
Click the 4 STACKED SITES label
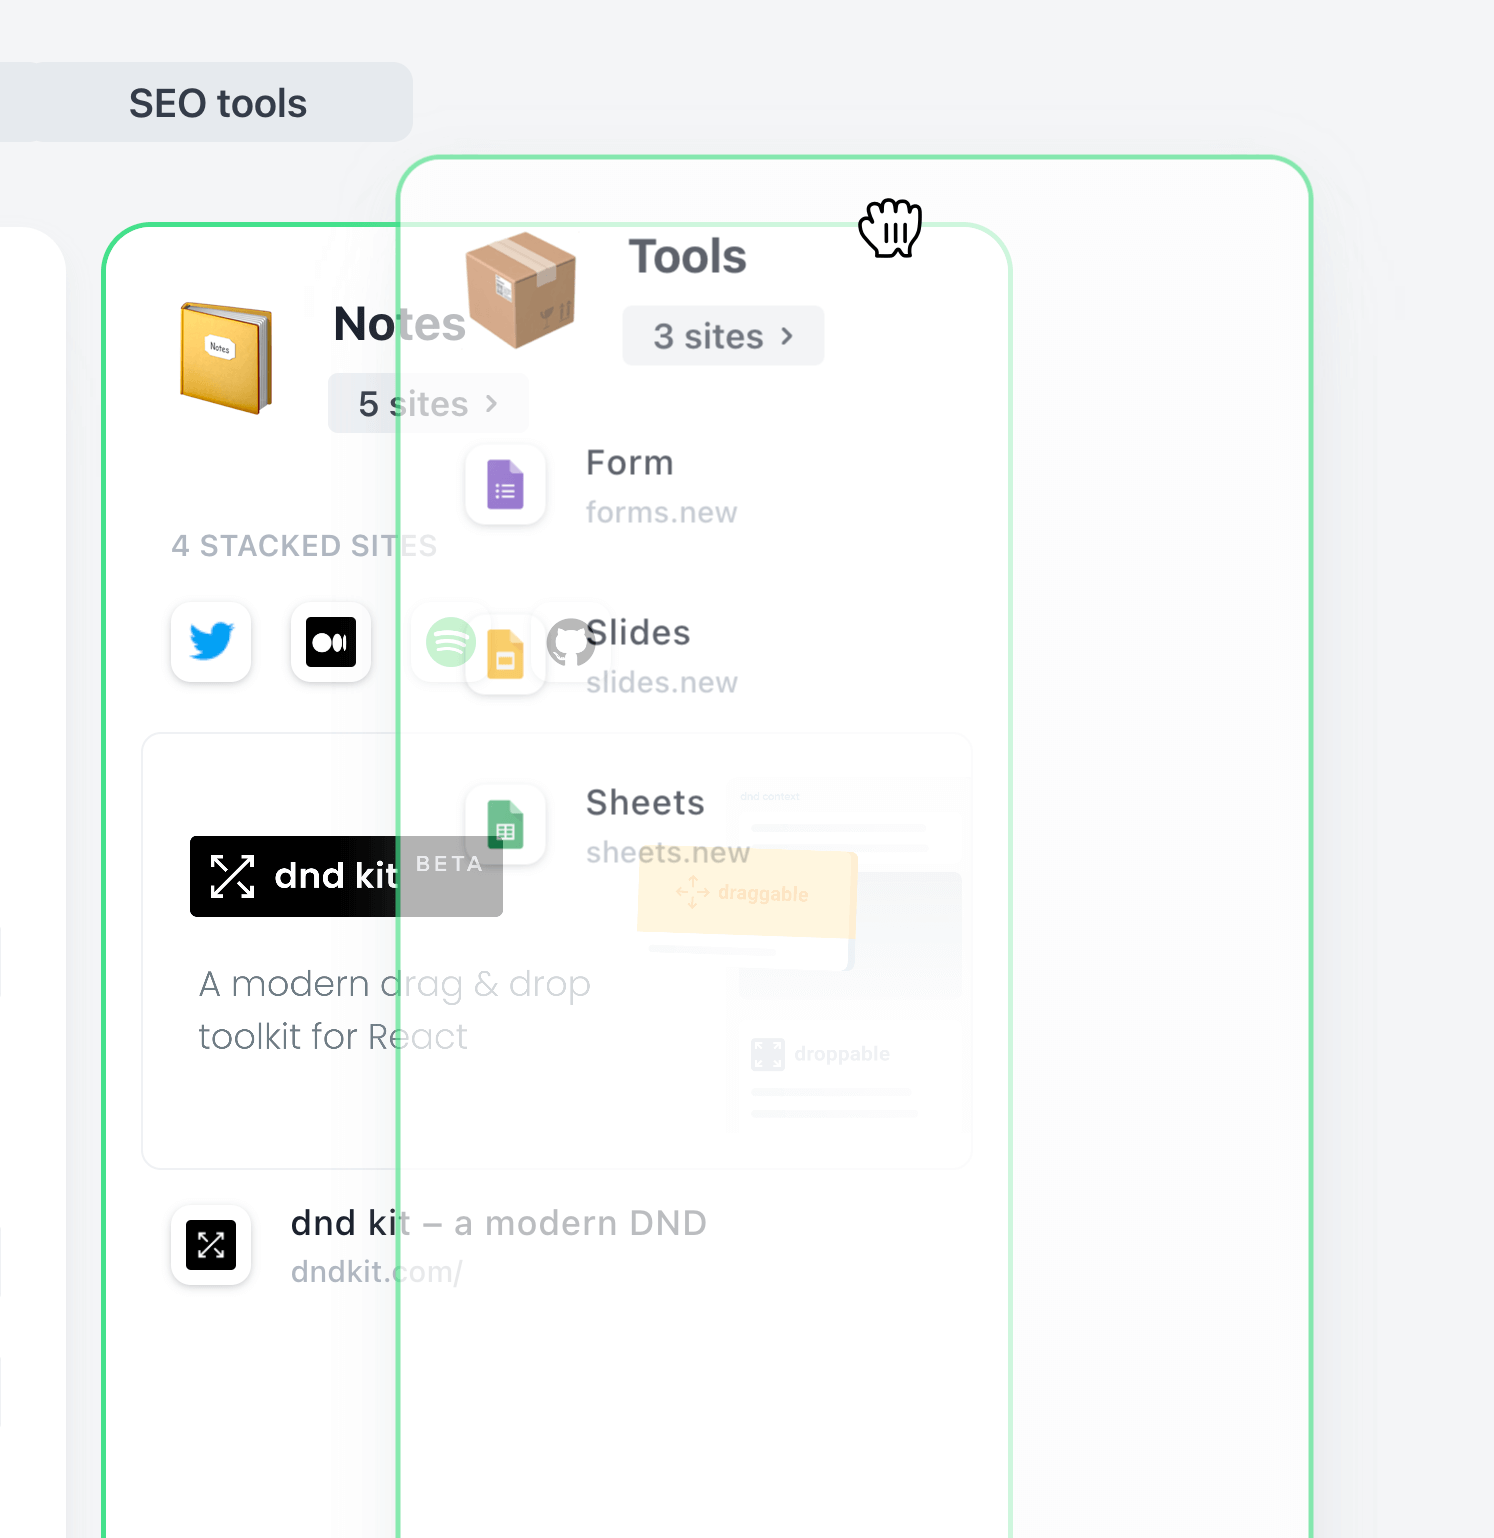click(x=304, y=546)
